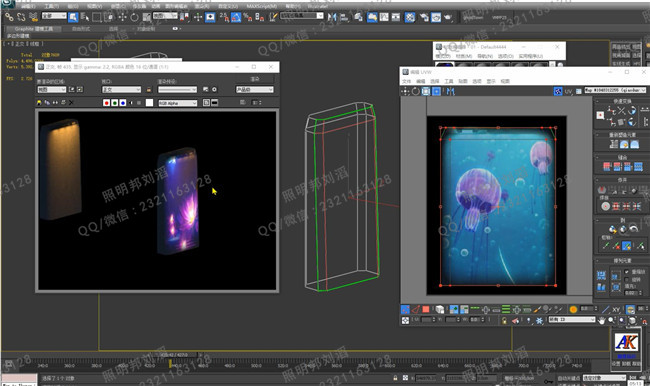Toggle the Angle Snap icon
The image size is (650, 386).
(236, 17)
